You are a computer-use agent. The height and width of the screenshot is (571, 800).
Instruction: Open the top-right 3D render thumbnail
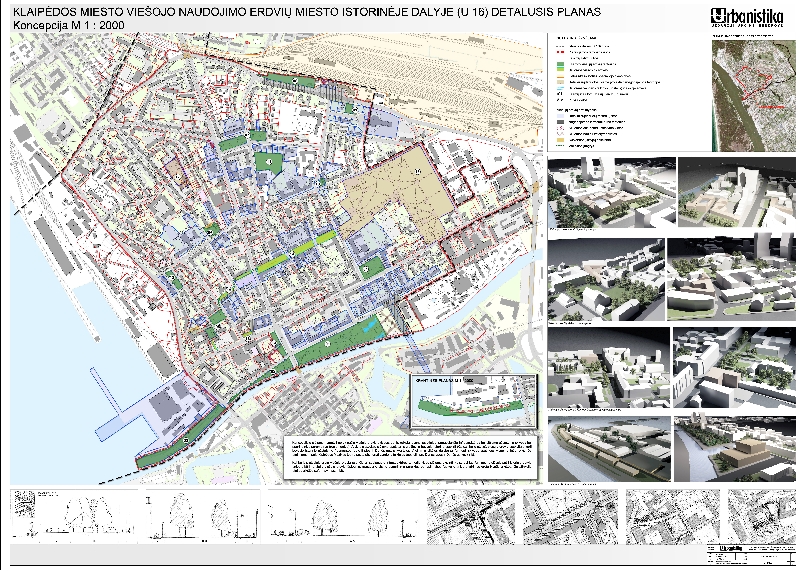click(x=734, y=192)
